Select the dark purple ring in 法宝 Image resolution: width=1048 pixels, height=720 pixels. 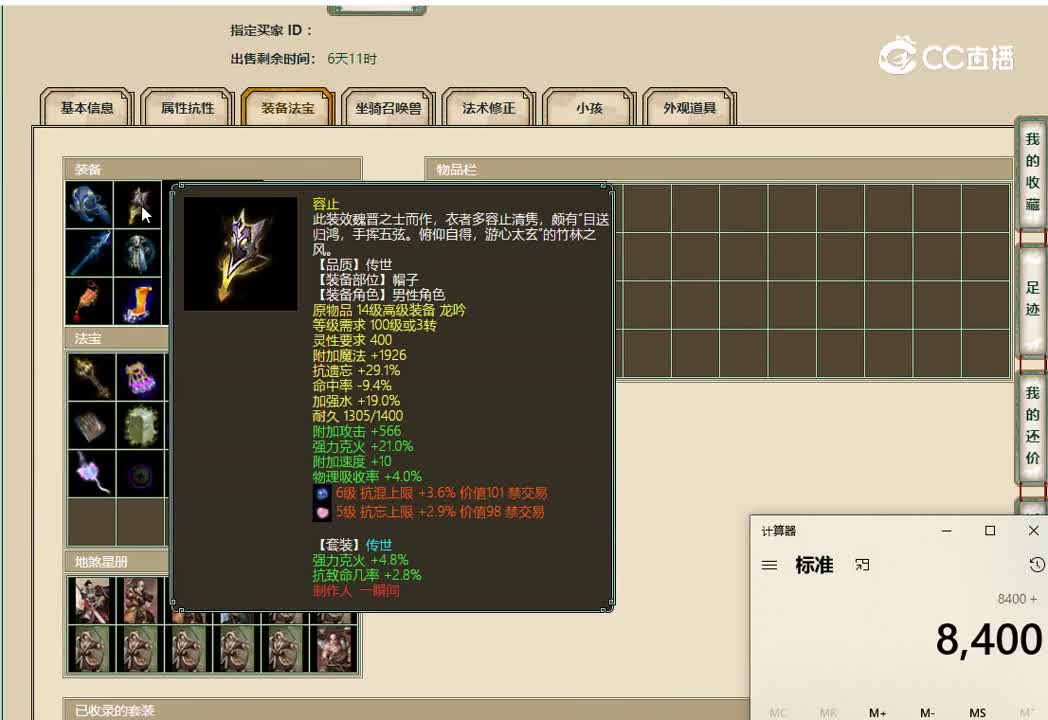(x=140, y=473)
